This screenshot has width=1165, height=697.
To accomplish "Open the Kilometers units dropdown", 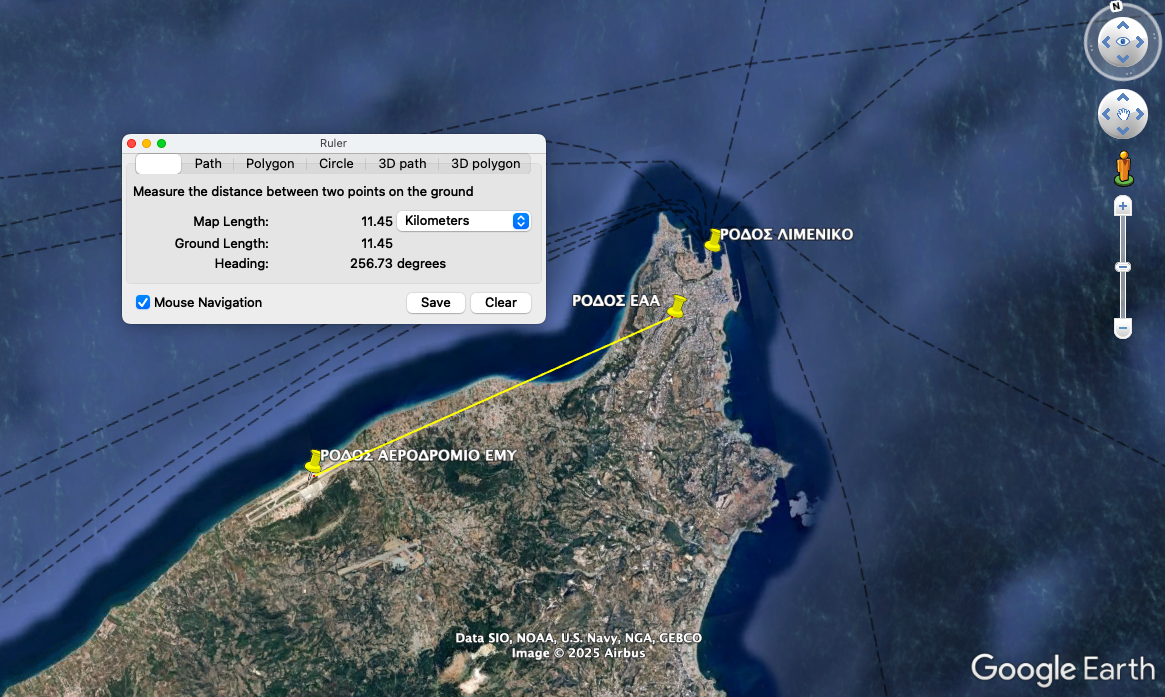I will coord(464,221).
